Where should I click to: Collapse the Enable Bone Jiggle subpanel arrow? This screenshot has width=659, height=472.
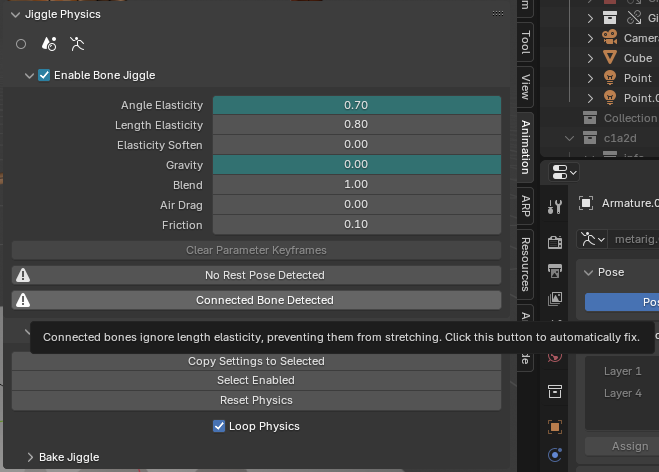[x=29, y=76]
